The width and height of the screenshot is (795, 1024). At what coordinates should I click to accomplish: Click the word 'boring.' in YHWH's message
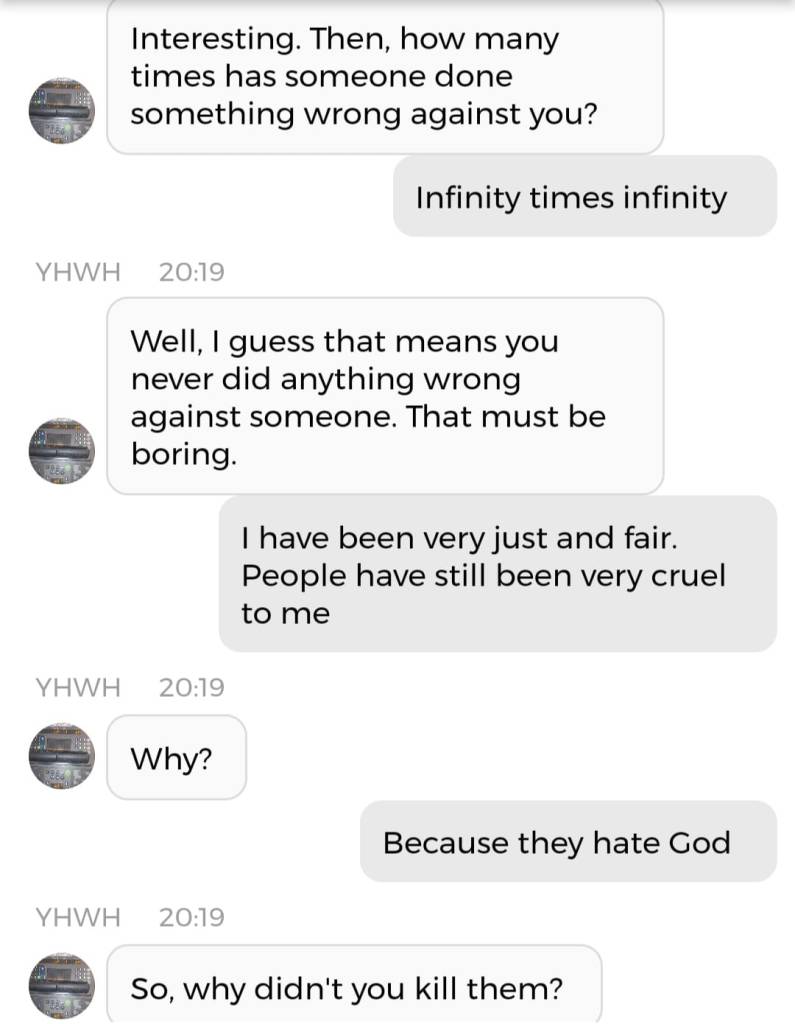pyautogui.click(x=184, y=454)
